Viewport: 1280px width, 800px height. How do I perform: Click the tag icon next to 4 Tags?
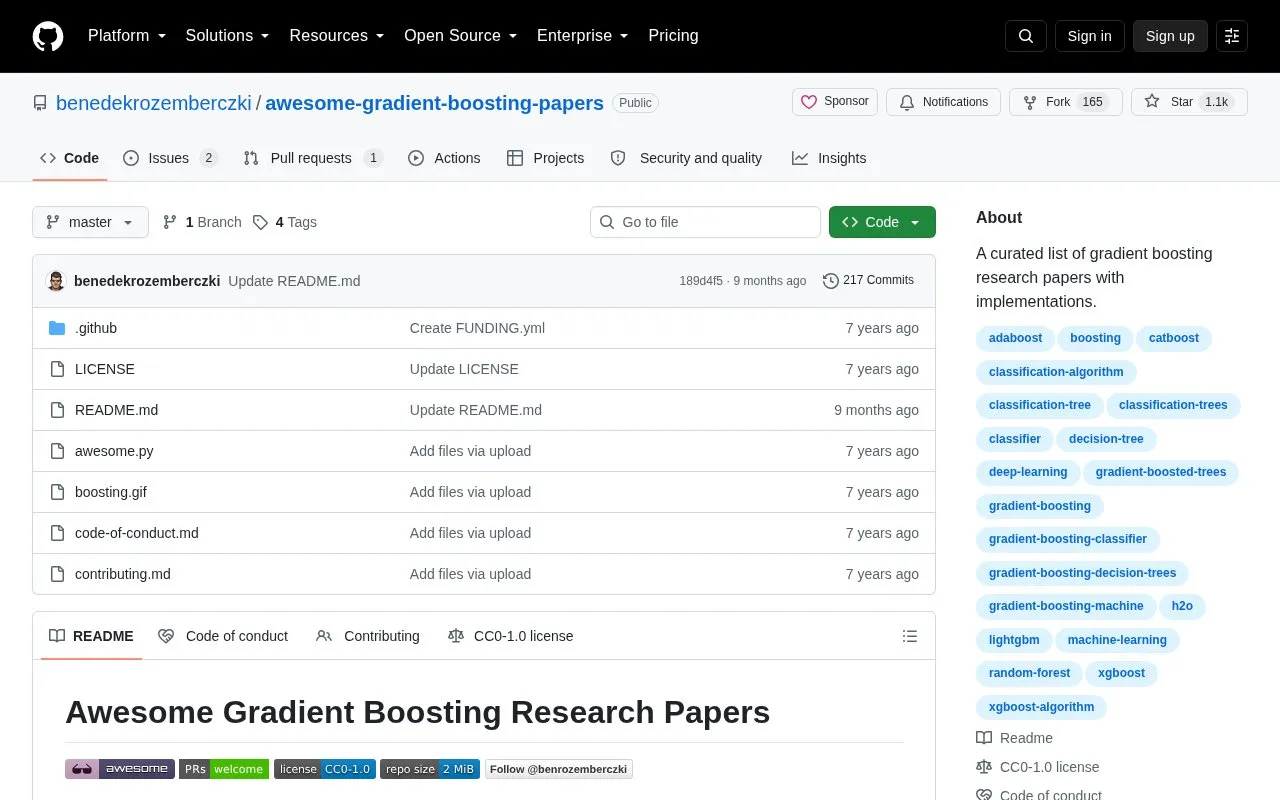[x=260, y=222]
